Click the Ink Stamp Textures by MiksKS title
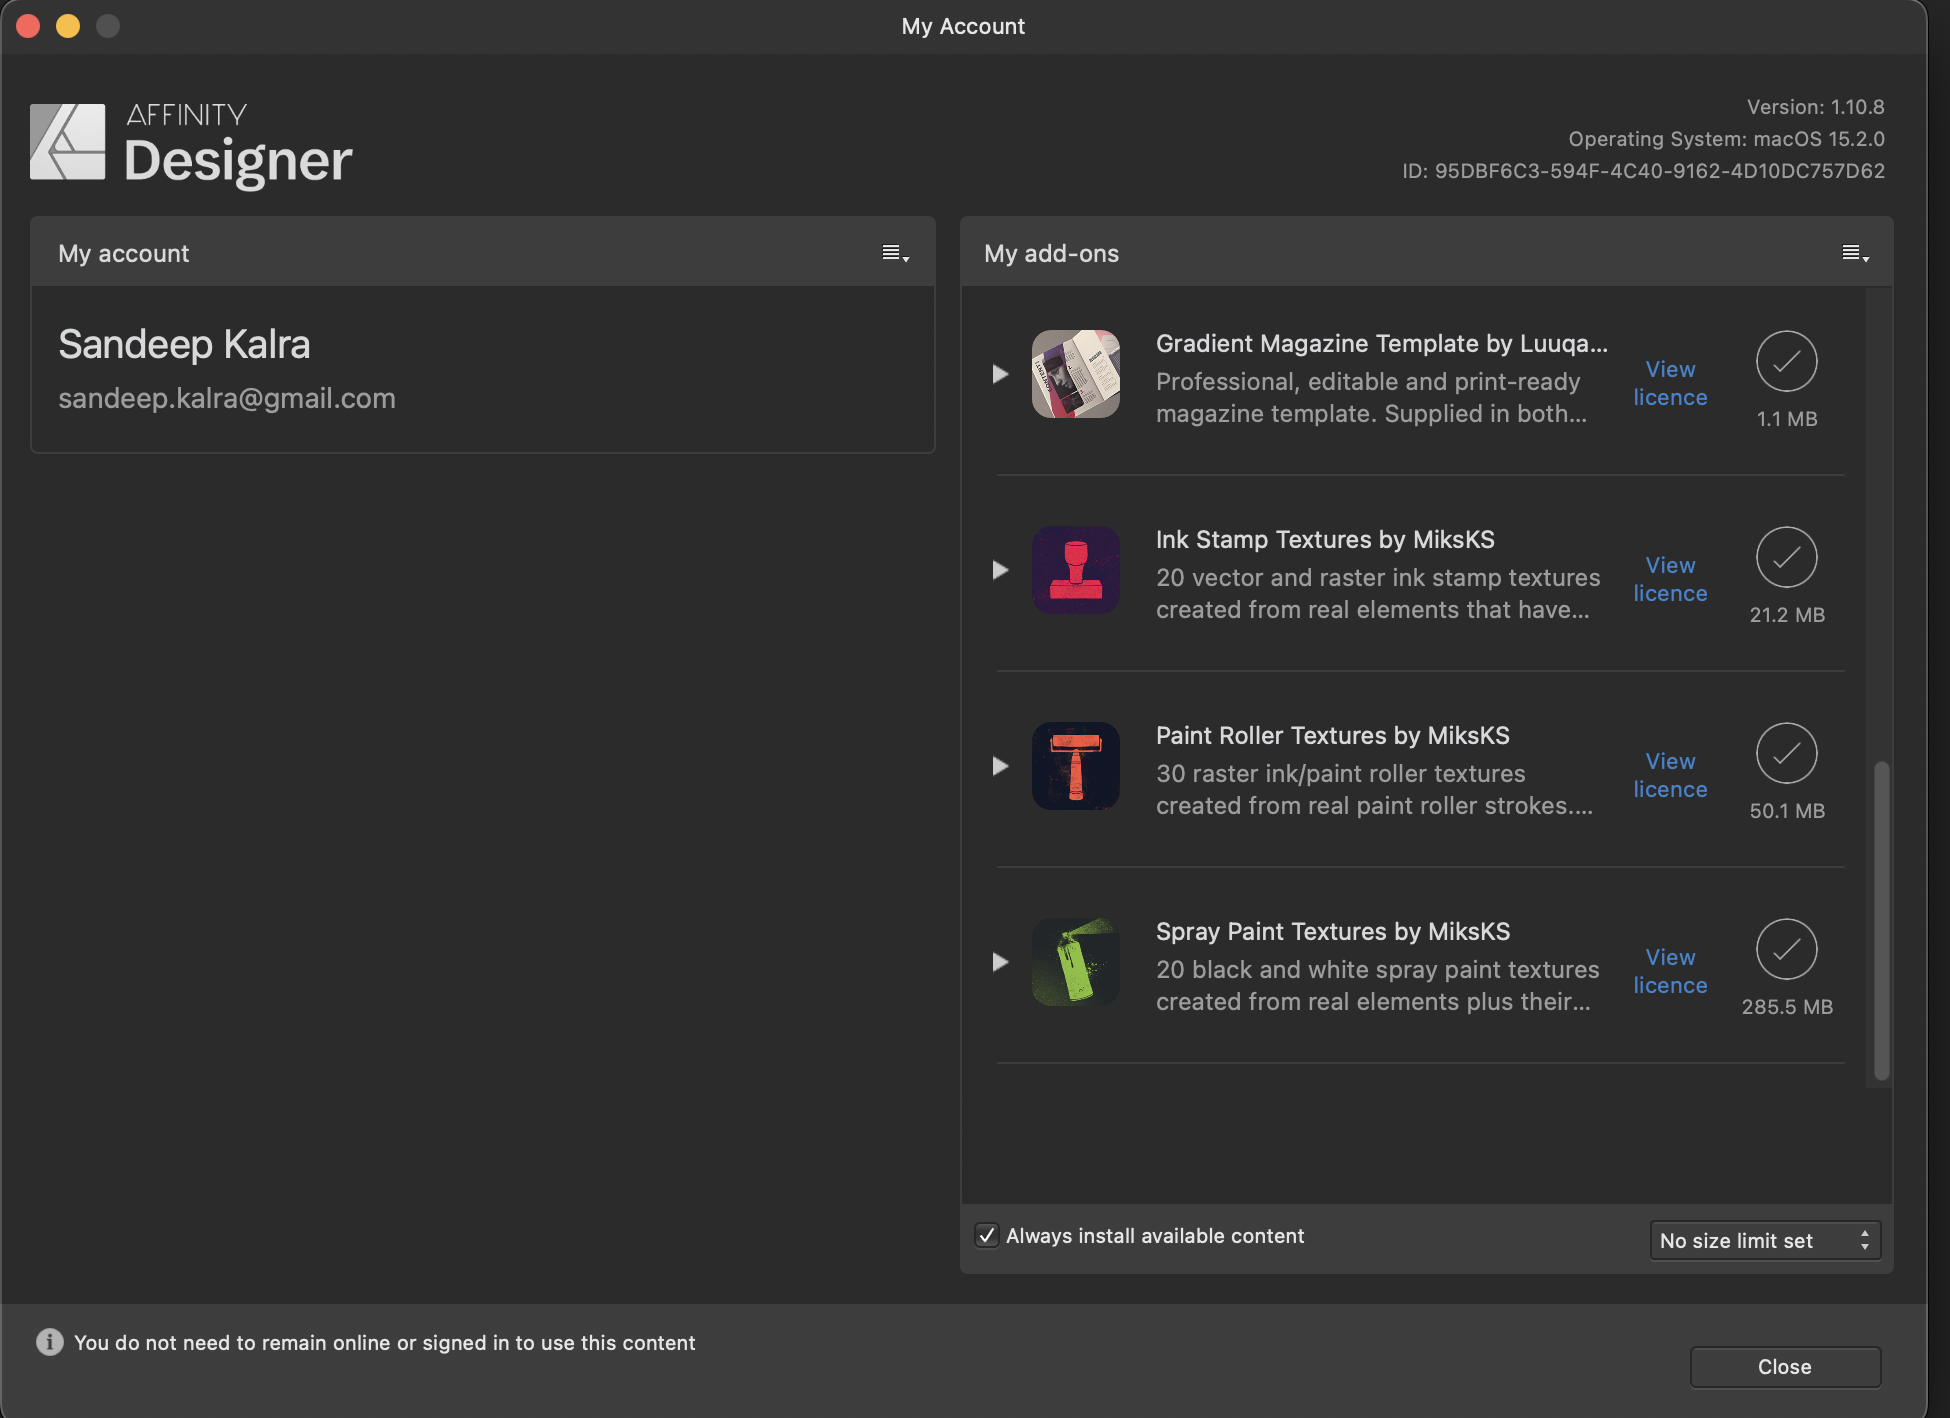This screenshot has width=1950, height=1418. point(1325,540)
